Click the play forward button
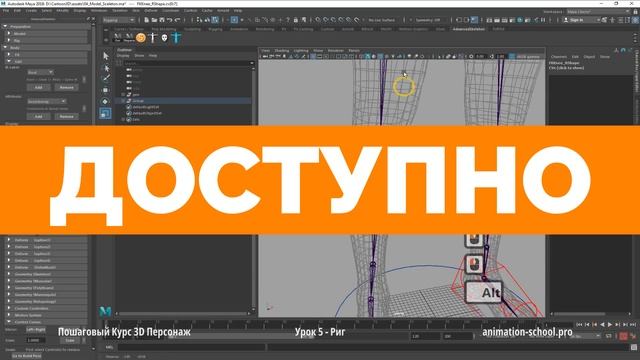 tap(610, 324)
